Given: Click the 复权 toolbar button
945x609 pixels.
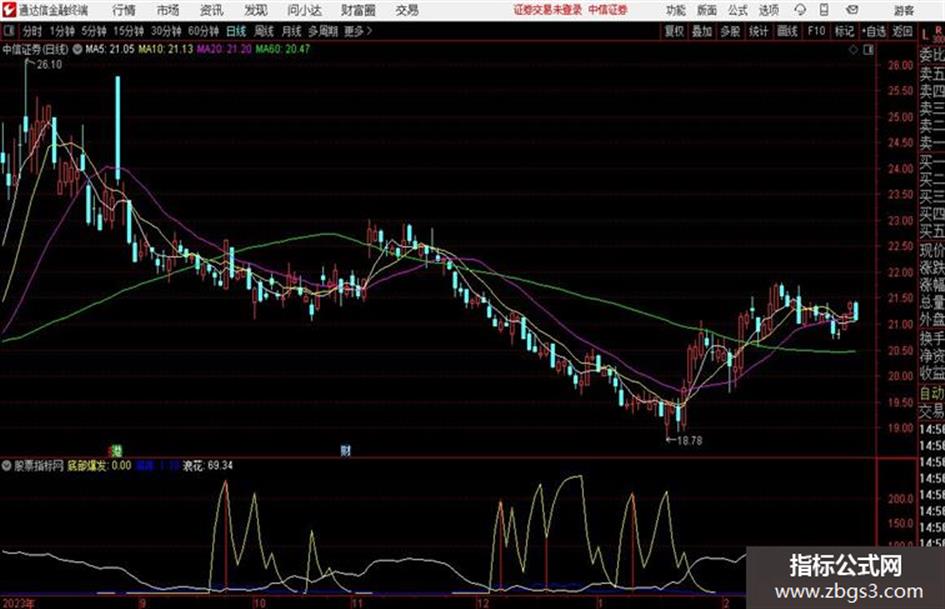Looking at the screenshot, I should click(x=674, y=31).
